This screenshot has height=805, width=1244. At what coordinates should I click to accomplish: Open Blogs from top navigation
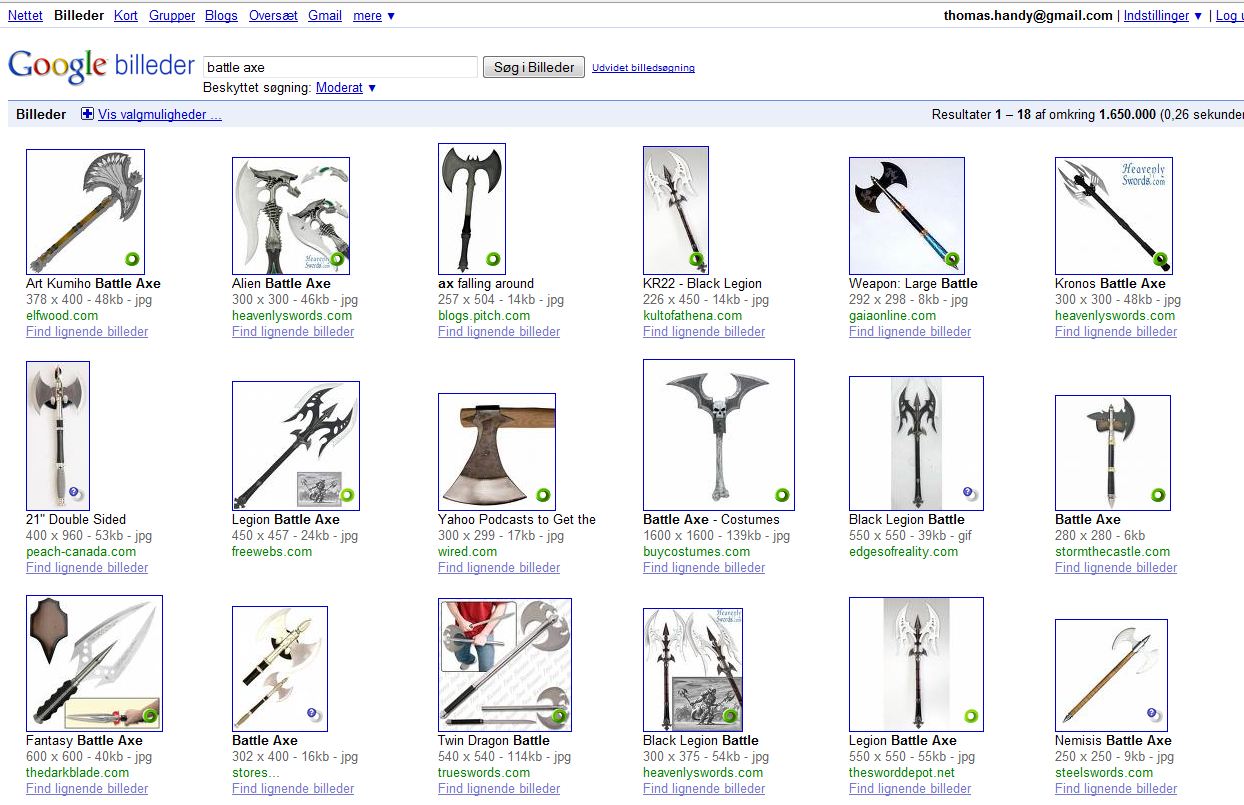pos(221,15)
